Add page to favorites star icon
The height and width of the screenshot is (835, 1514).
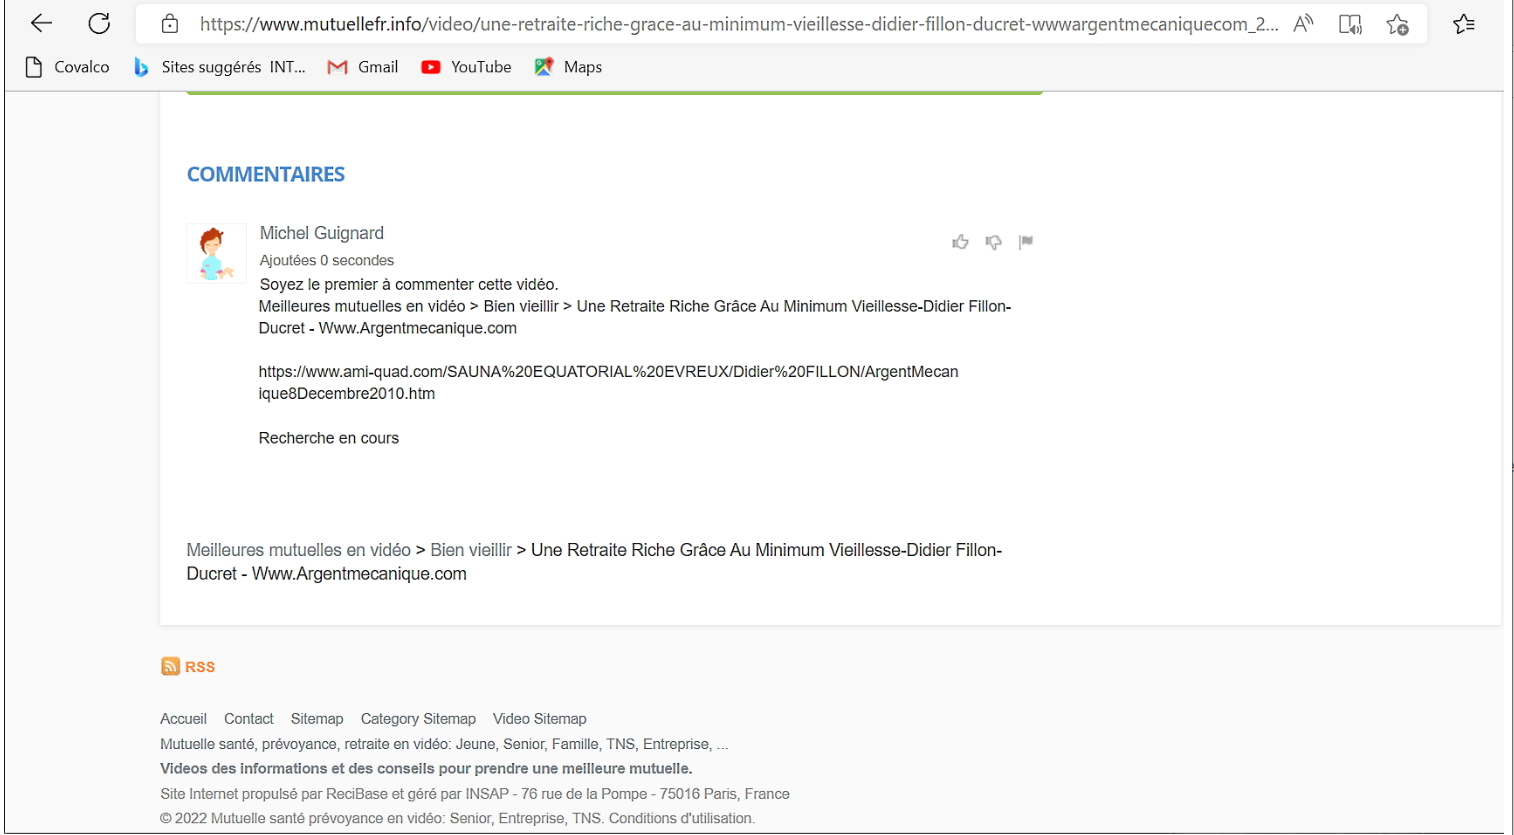(1397, 24)
